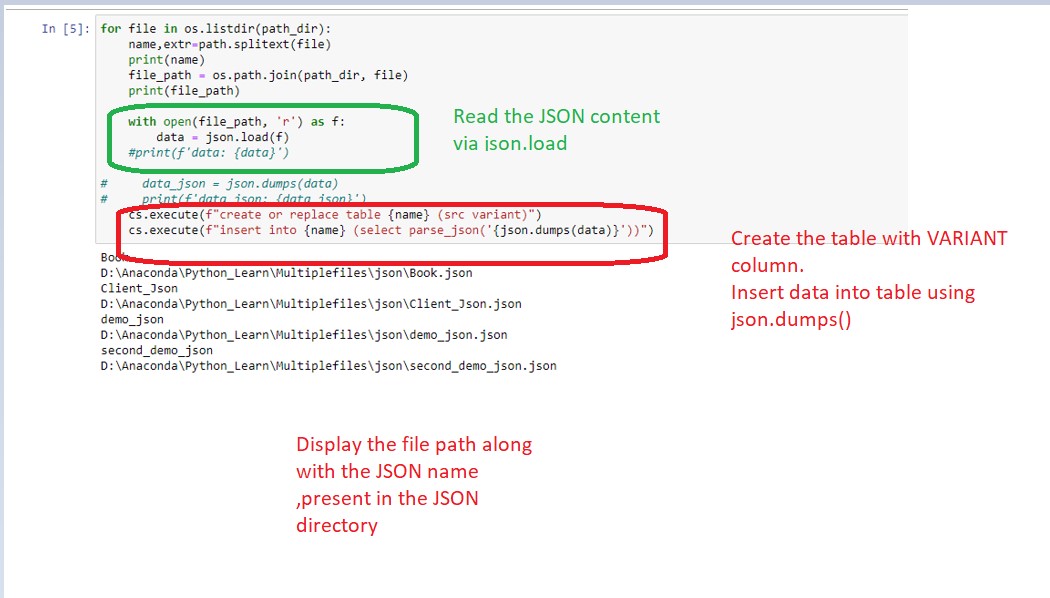
Task: Click the green Read the JSON content annotation
Action: pos(555,130)
